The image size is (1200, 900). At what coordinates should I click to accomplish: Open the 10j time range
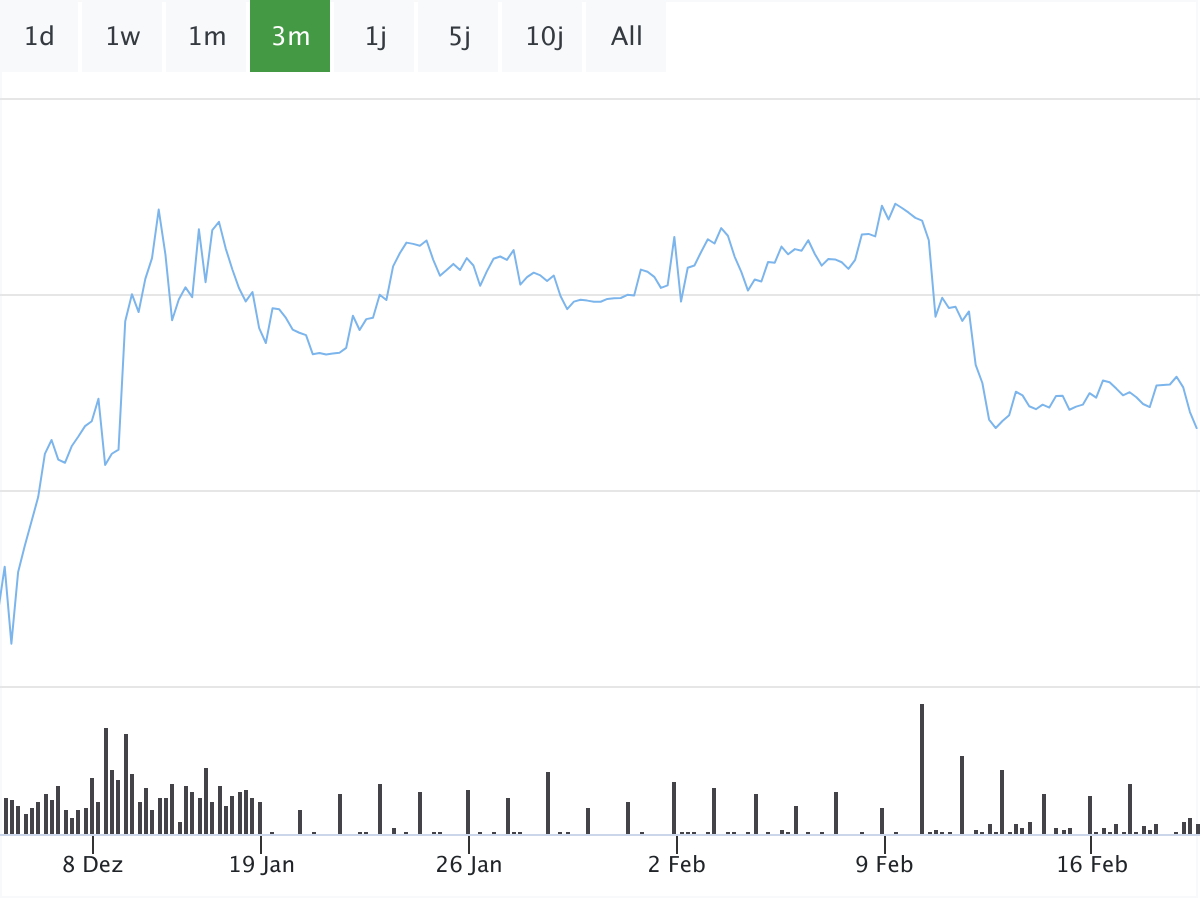(544, 37)
